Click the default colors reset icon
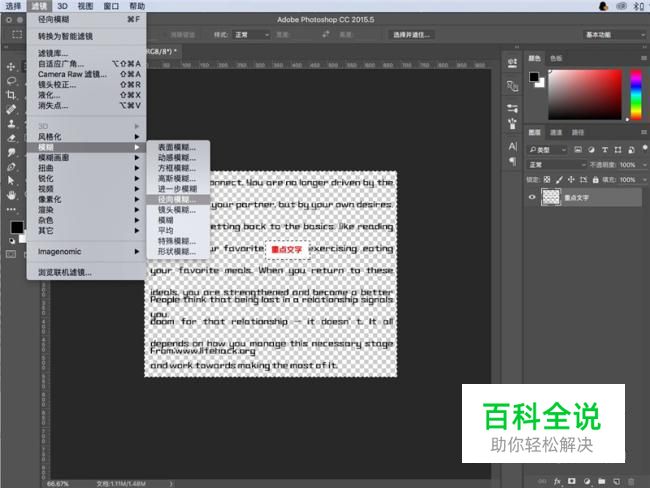This screenshot has height=488, width=650. pos(12,240)
